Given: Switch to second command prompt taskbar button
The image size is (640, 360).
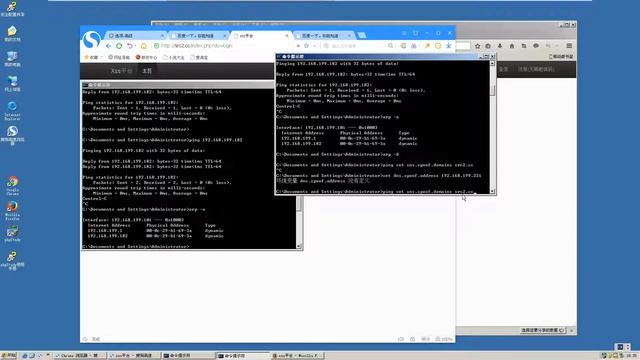Looking at the screenshot, I should tap(242, 356).
